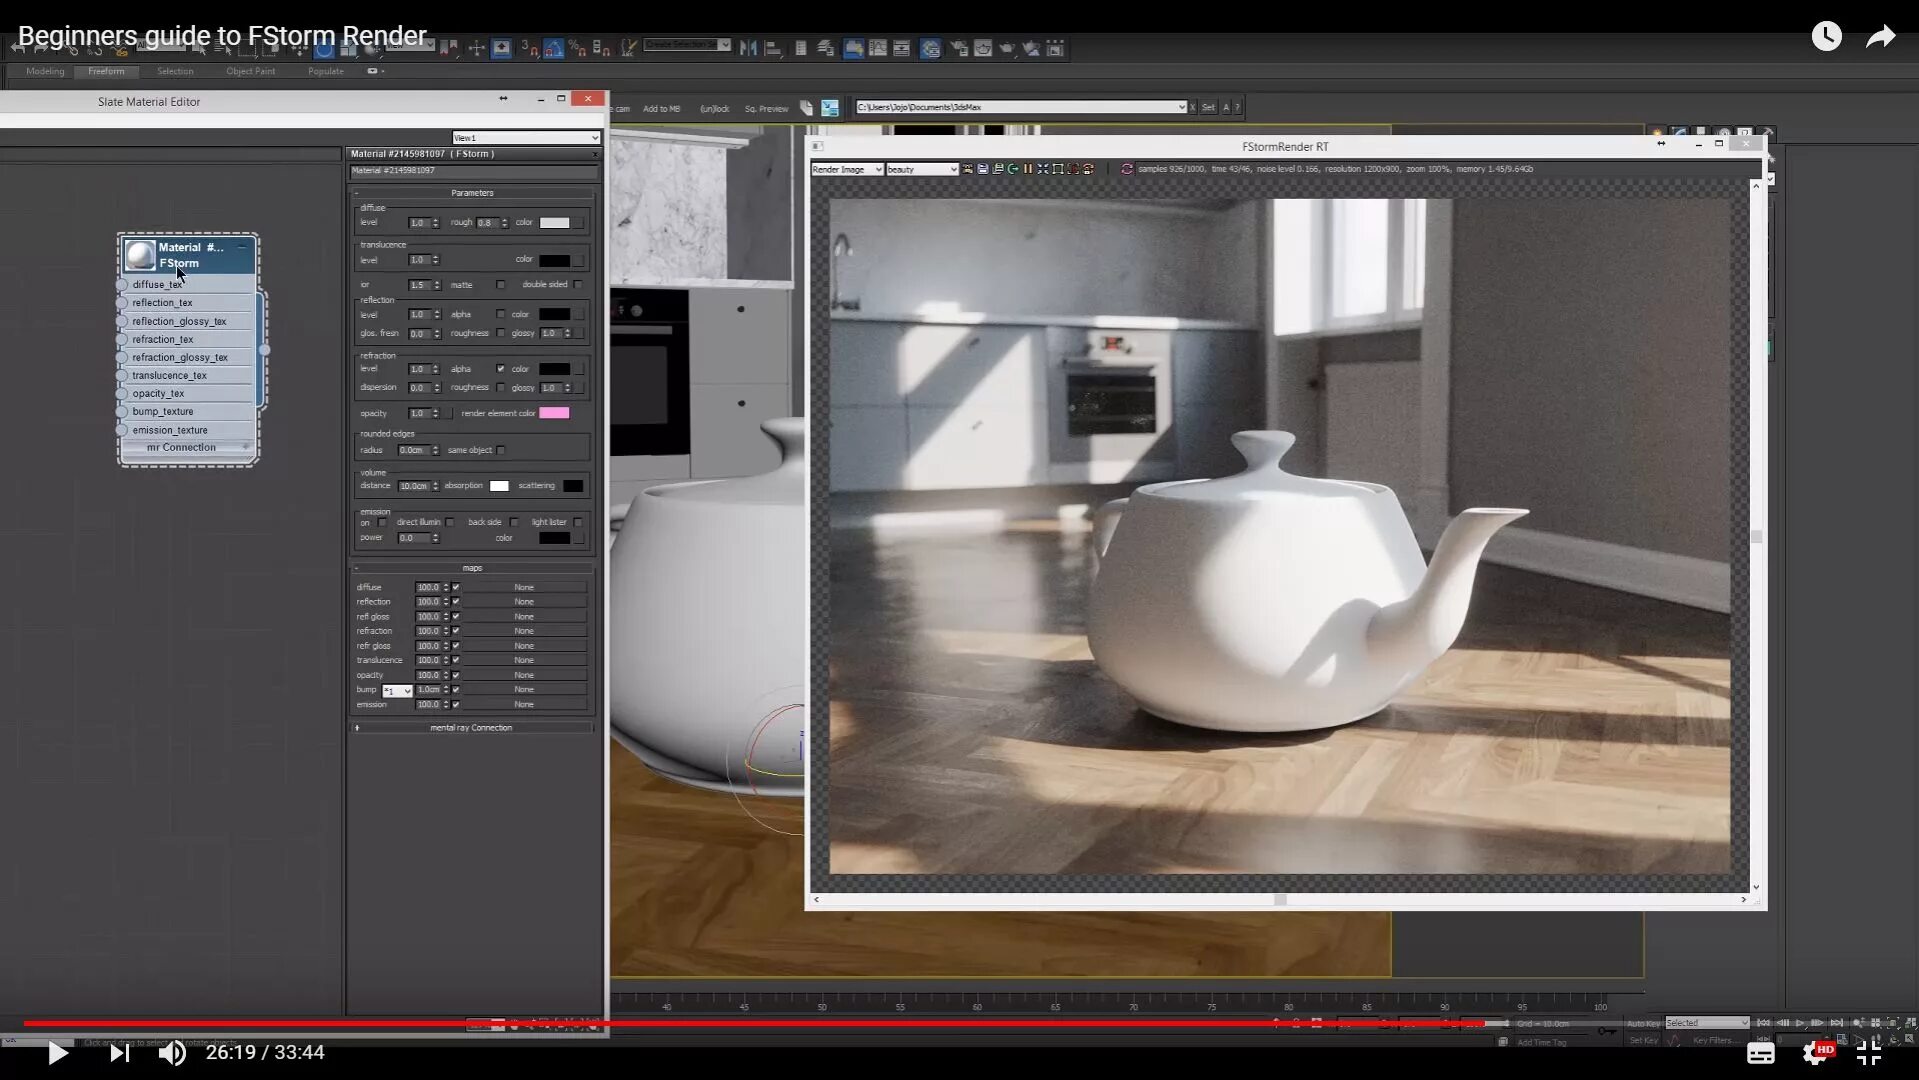Toggle the double sided checkbox
The width and height of the screenshot is (1919, 1080).
[x=578, y=285]
